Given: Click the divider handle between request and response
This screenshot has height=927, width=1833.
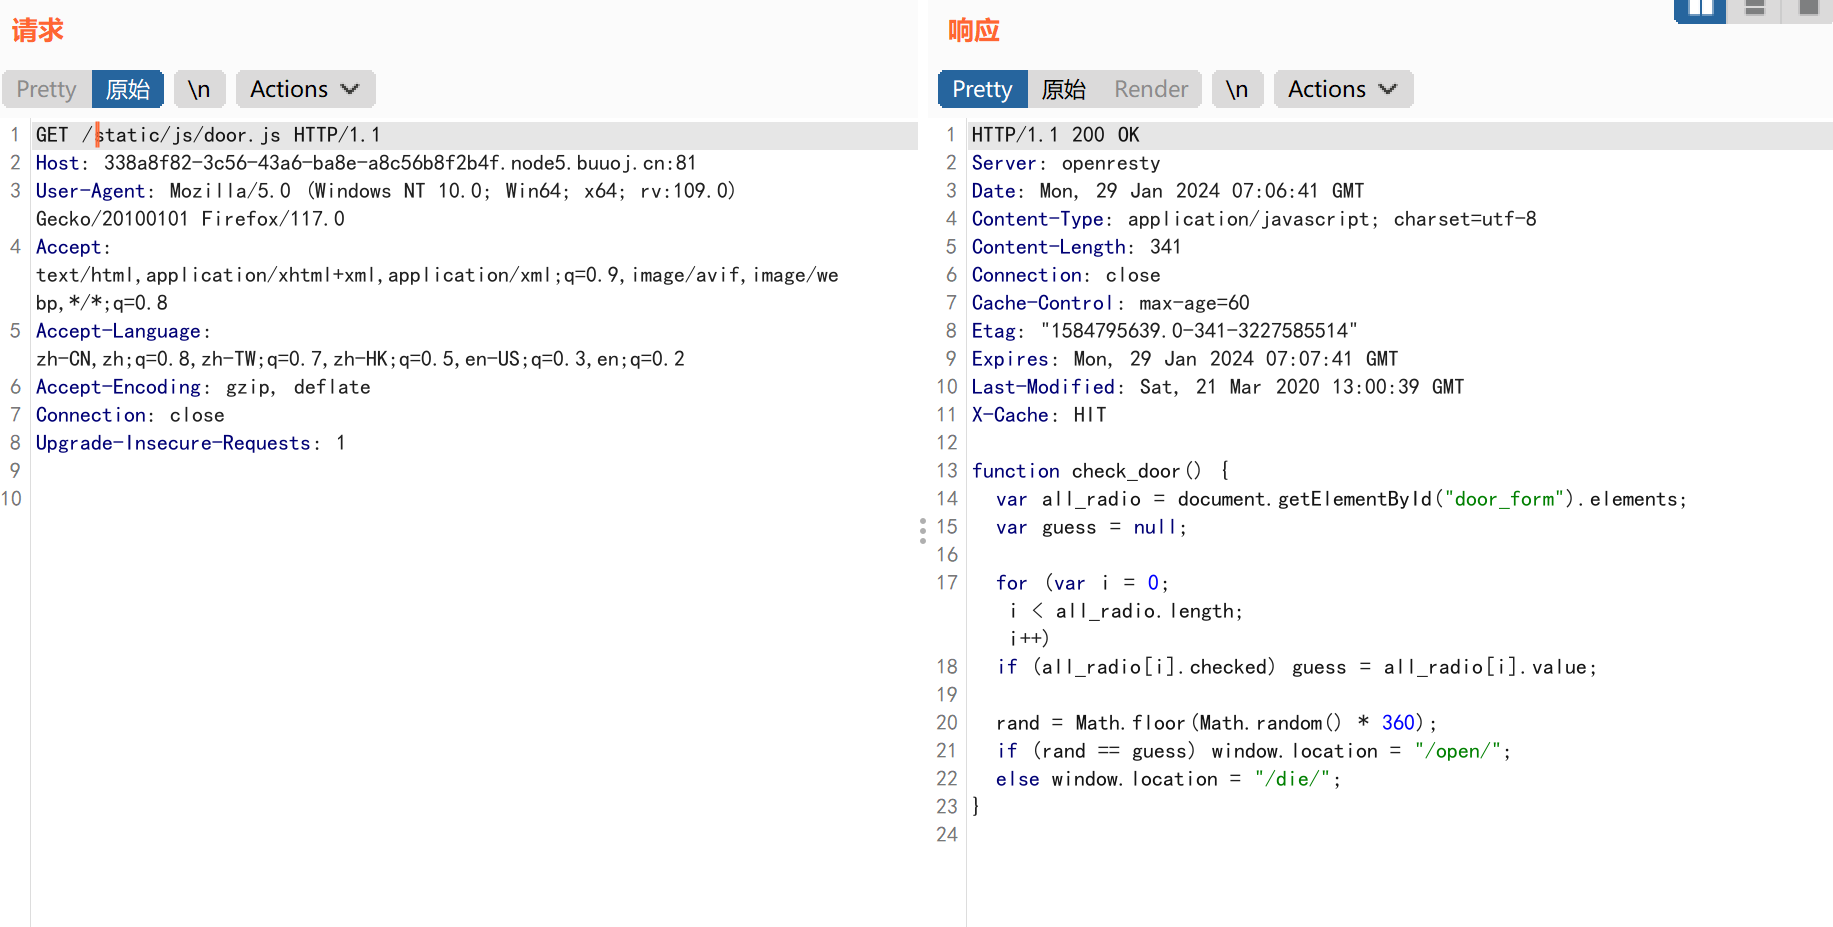Looking at the screenshot, I should [922, 530].
